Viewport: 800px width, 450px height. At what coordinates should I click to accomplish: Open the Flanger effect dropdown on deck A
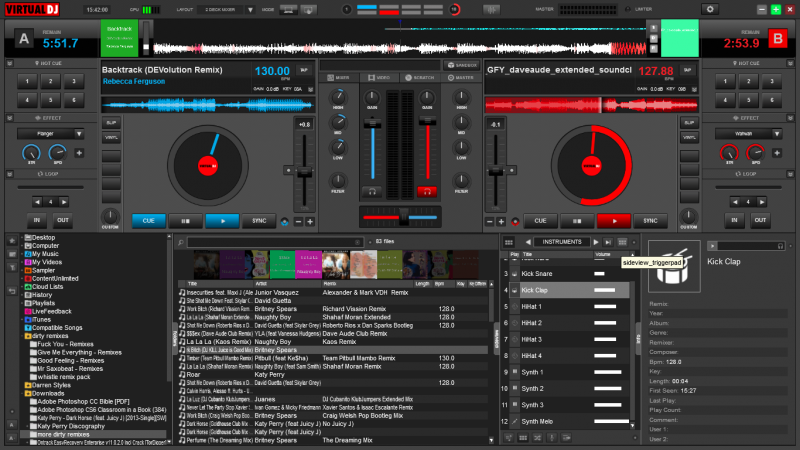point(79,134)
